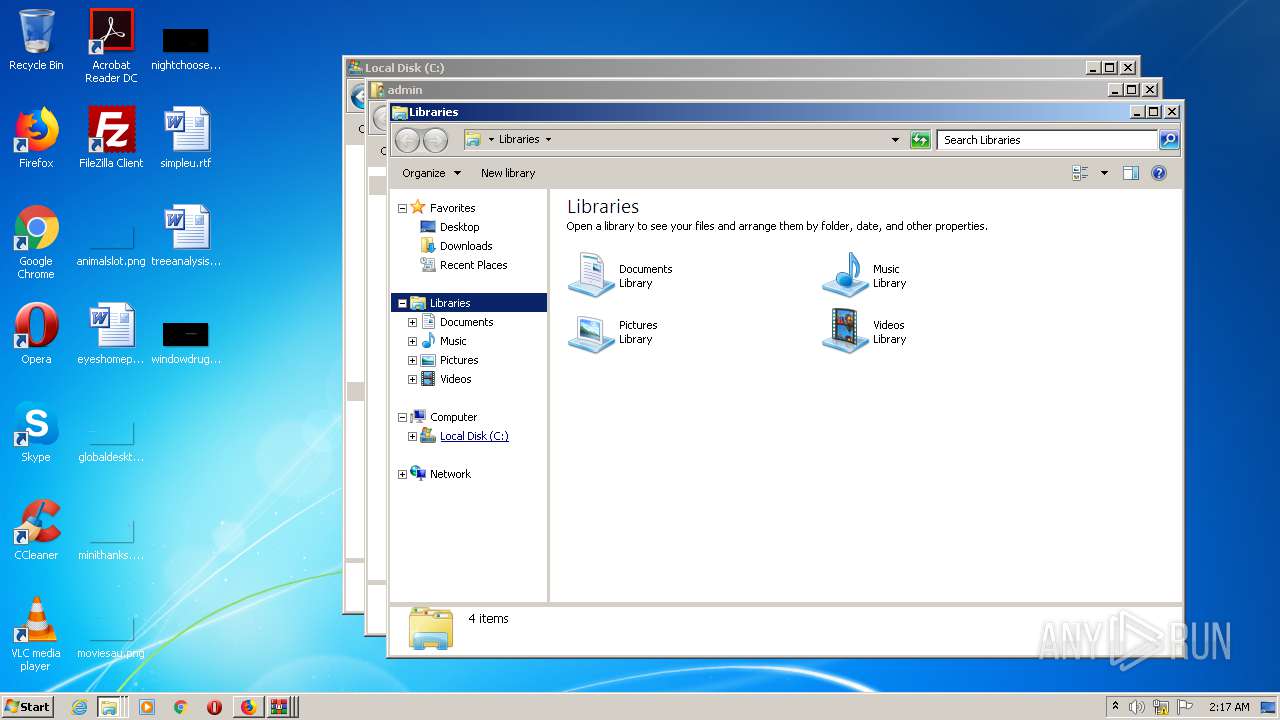Collapse the Computer tree node
Screen dimensions: 1280x720
pyautogui.click(x=402, y=417)
